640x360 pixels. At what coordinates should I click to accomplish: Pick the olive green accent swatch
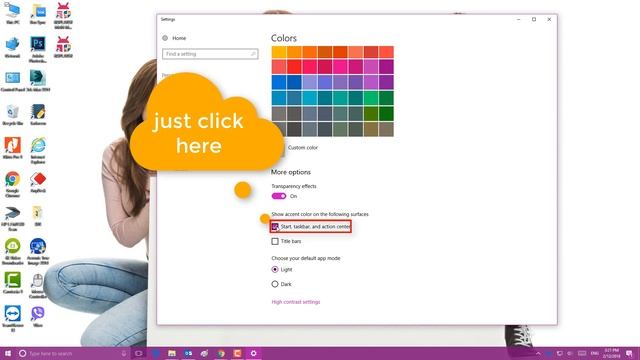371,113
